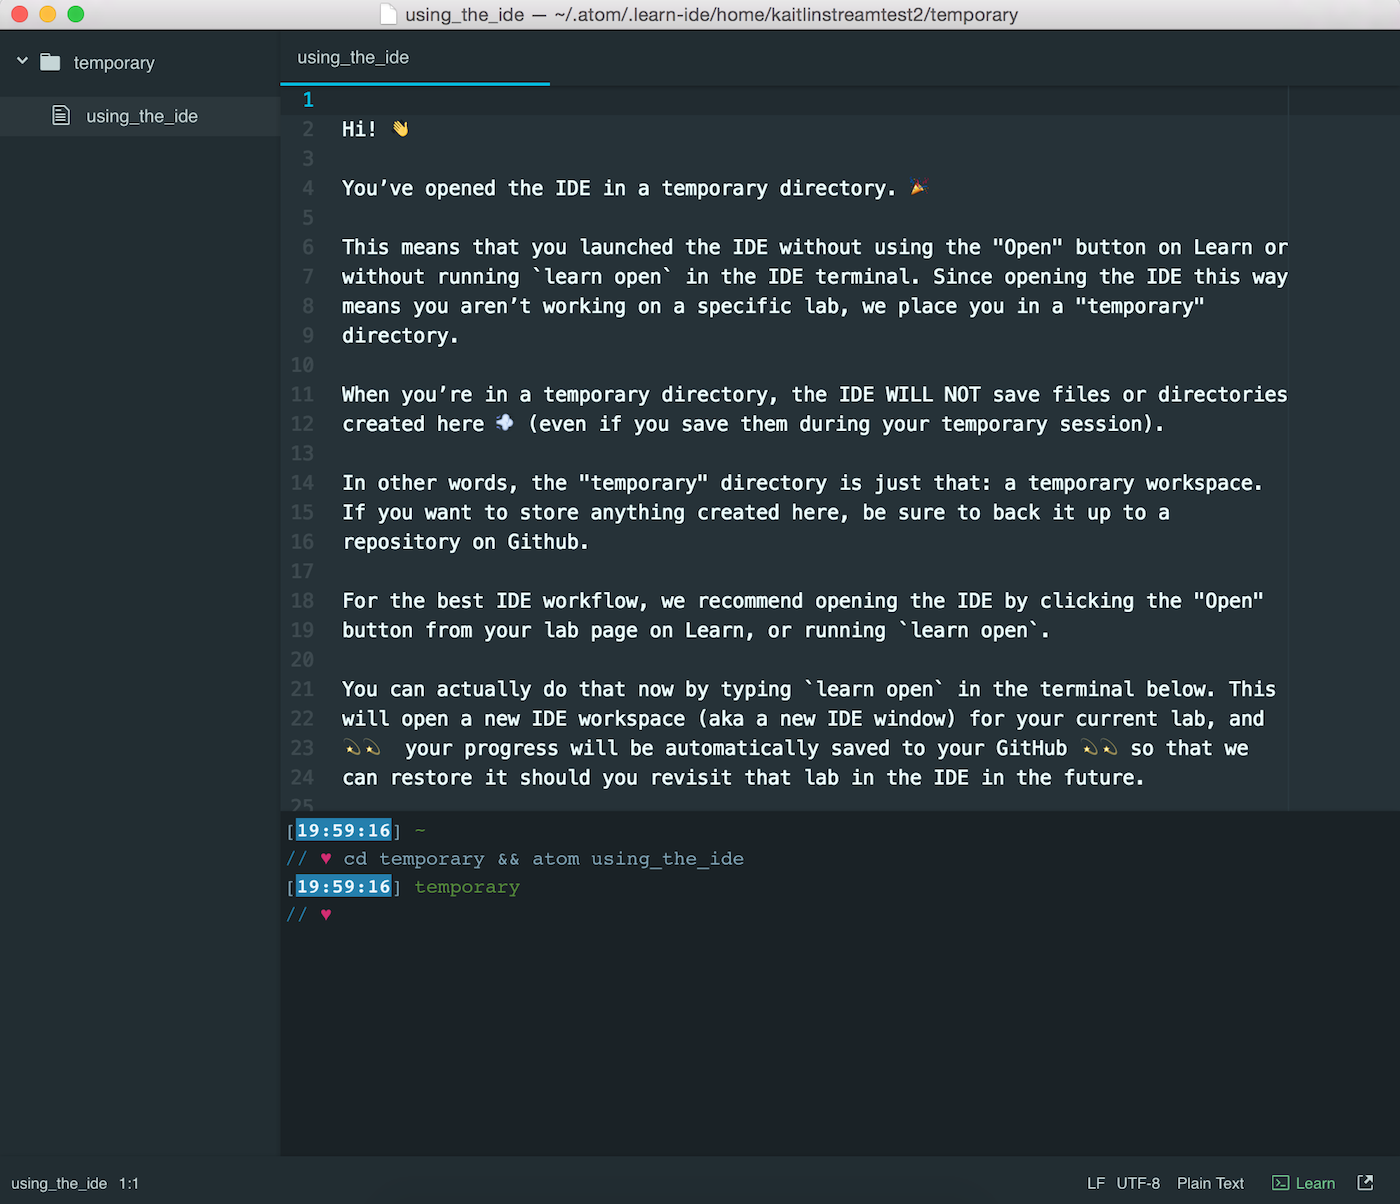Viewport: 1400px width, 1204px height.
Task: Open the UTF-8 encoding selector
Action: point(1138,1183)
